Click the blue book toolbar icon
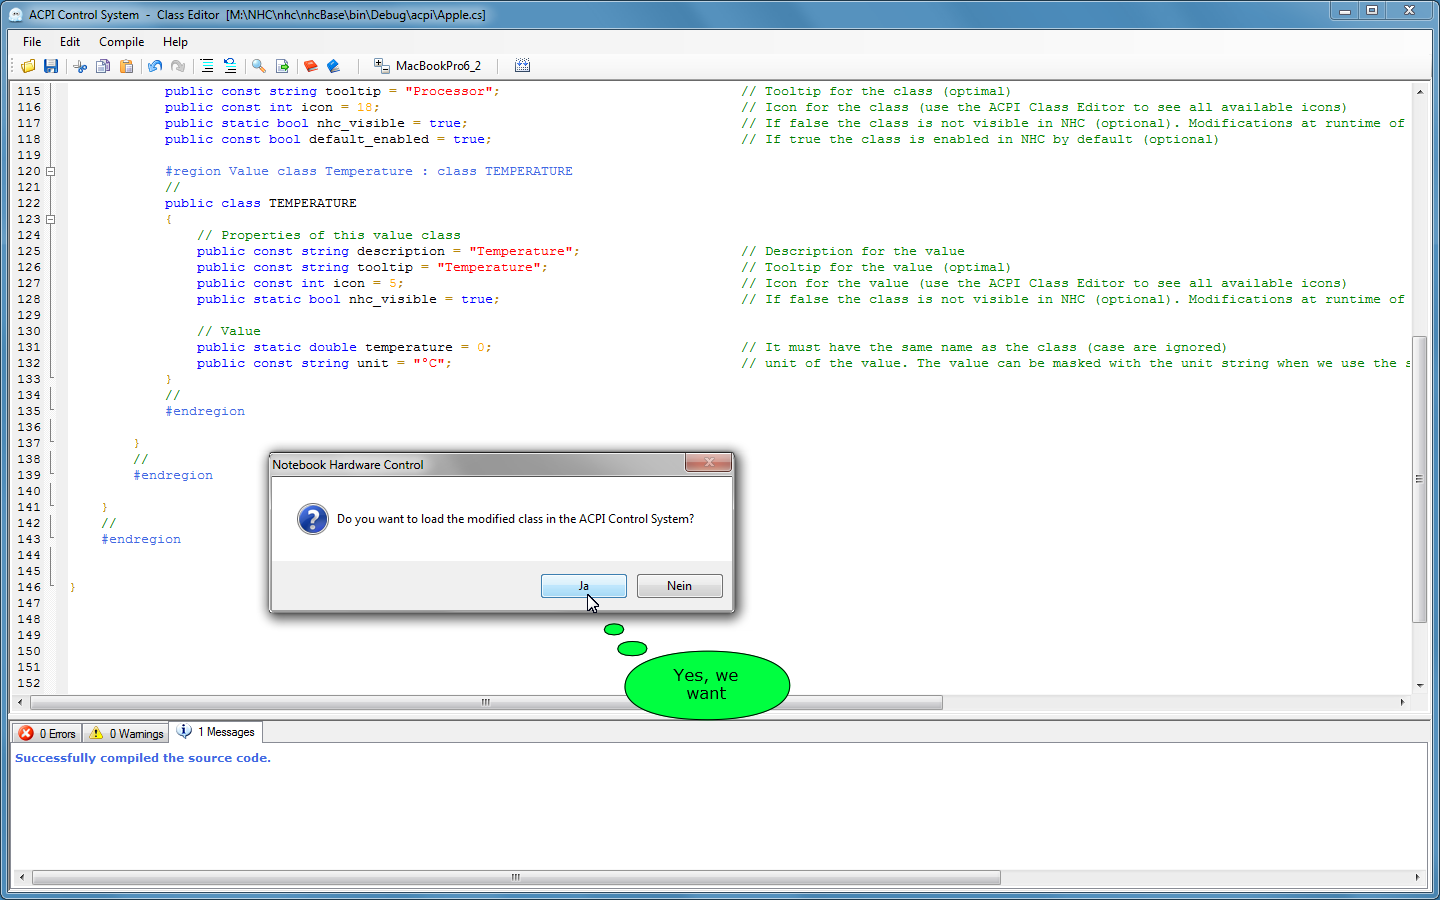1440x900 pixels. [334, 66]
